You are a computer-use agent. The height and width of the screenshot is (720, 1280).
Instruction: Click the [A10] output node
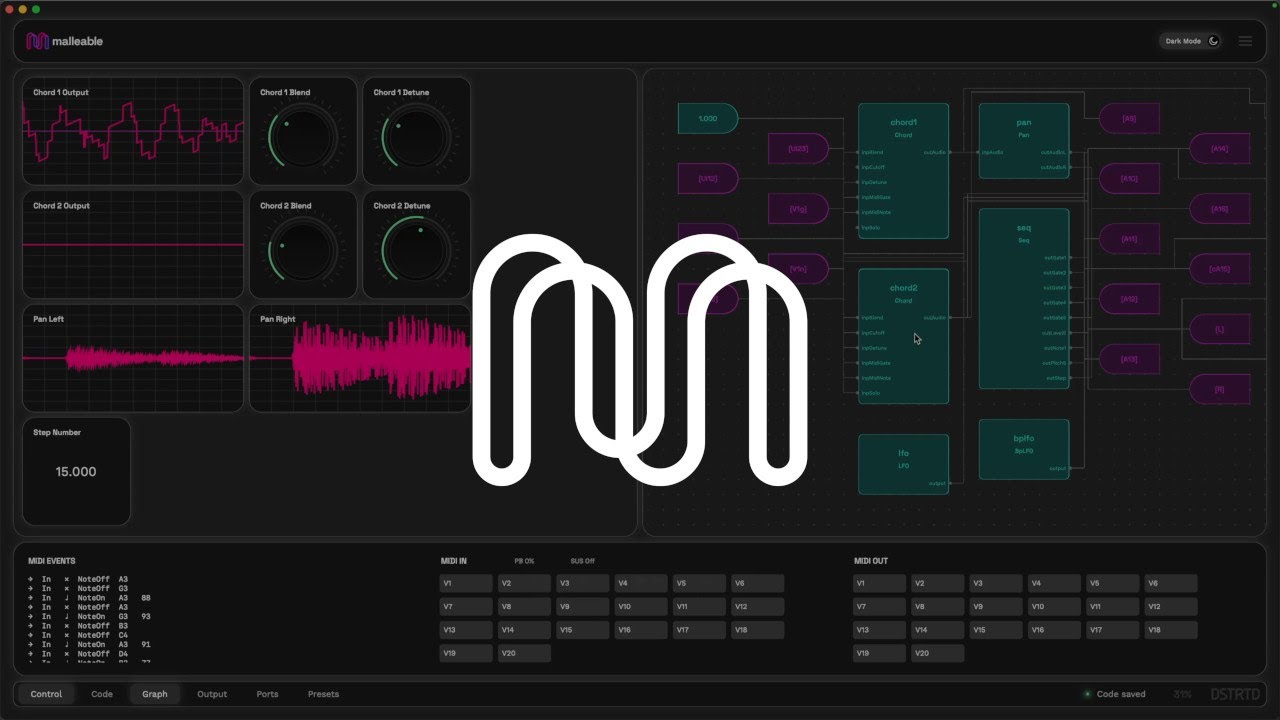pyautogui.click(x=1129, y=179)
